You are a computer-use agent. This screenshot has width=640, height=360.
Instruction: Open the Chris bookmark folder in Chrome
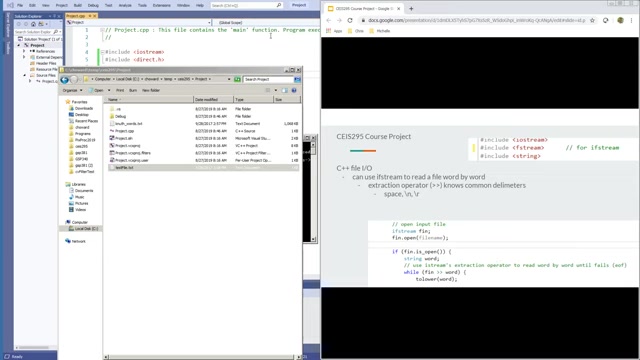click(356, 31)
